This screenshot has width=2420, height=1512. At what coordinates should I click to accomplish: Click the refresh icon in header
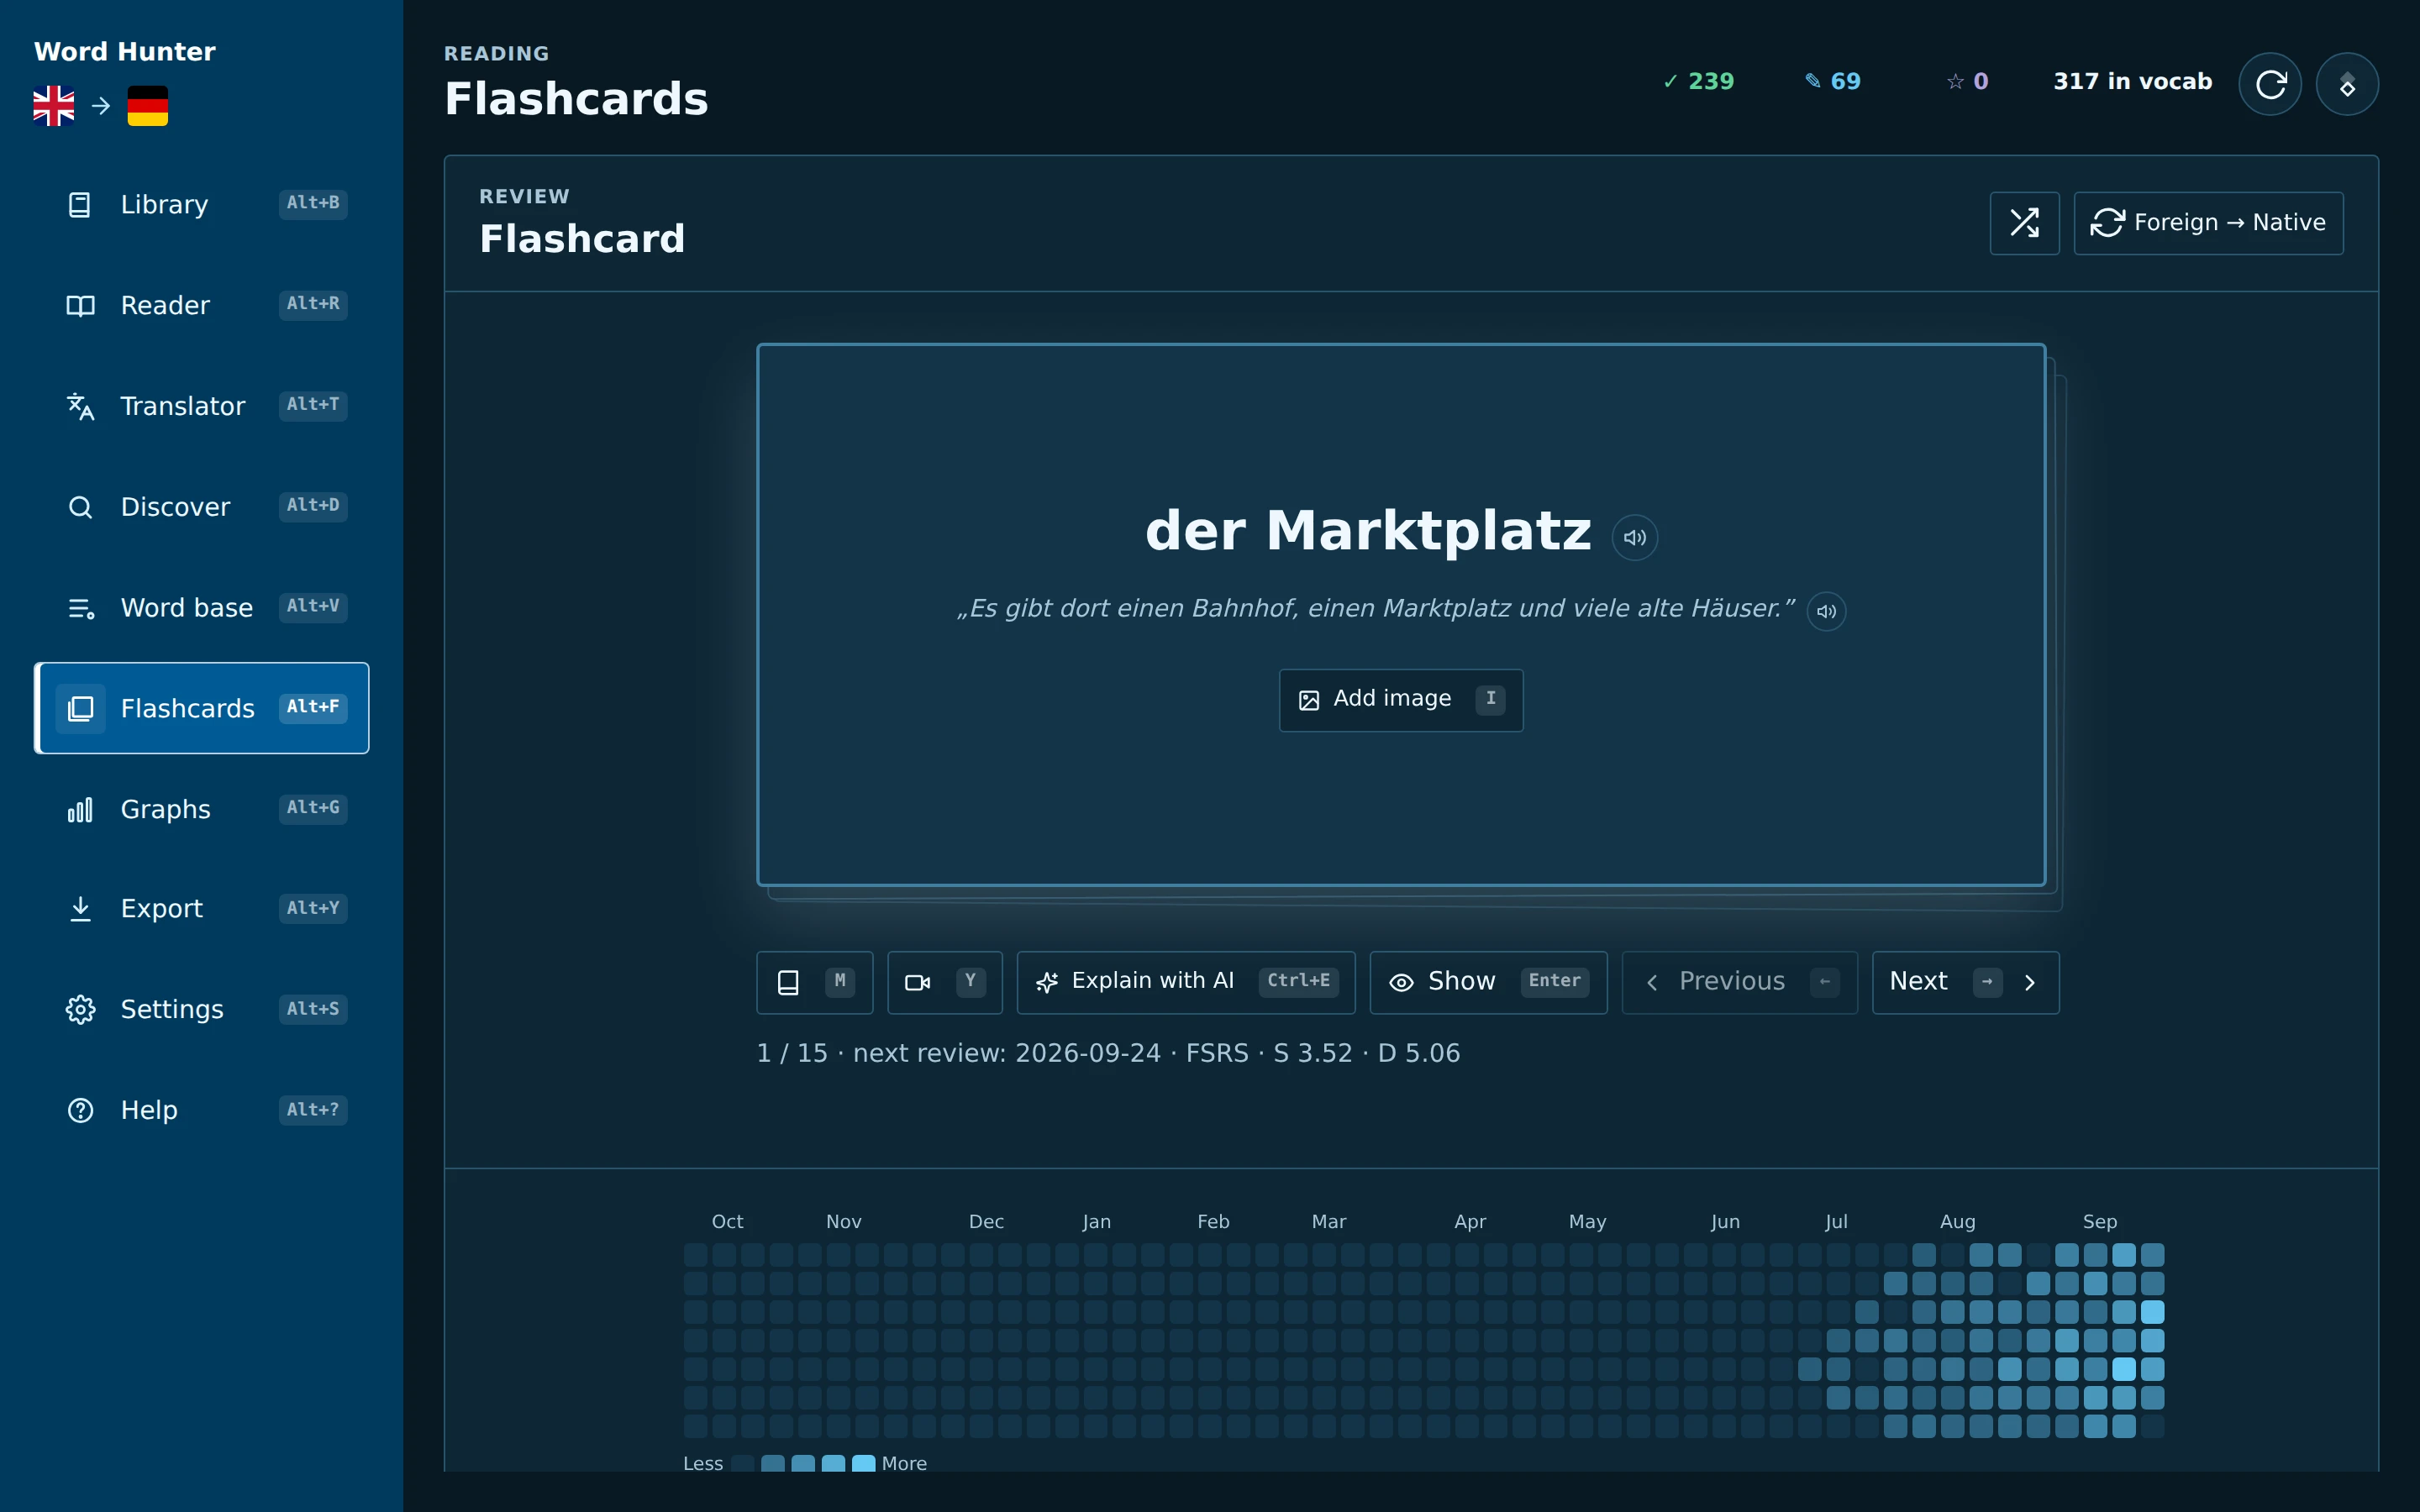pos(2270,84)
